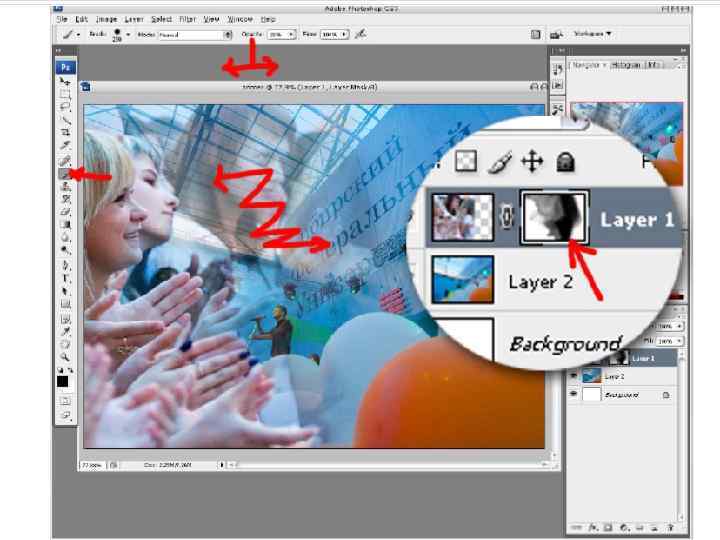Select the Dodge tool
The image size is (720, 540).
coord(65,250)
